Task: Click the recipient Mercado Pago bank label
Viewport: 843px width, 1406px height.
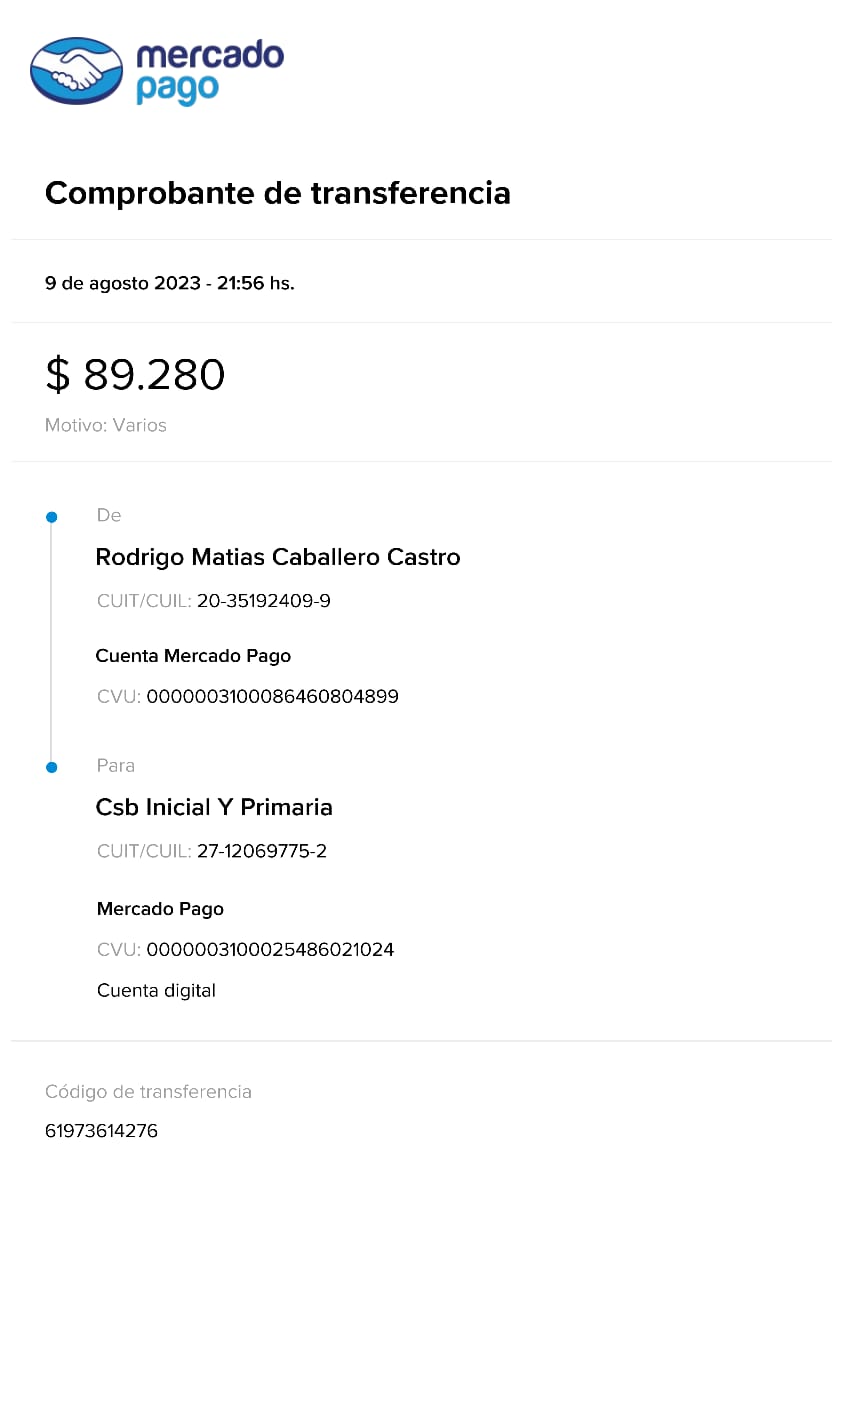Action: (160, 909)
